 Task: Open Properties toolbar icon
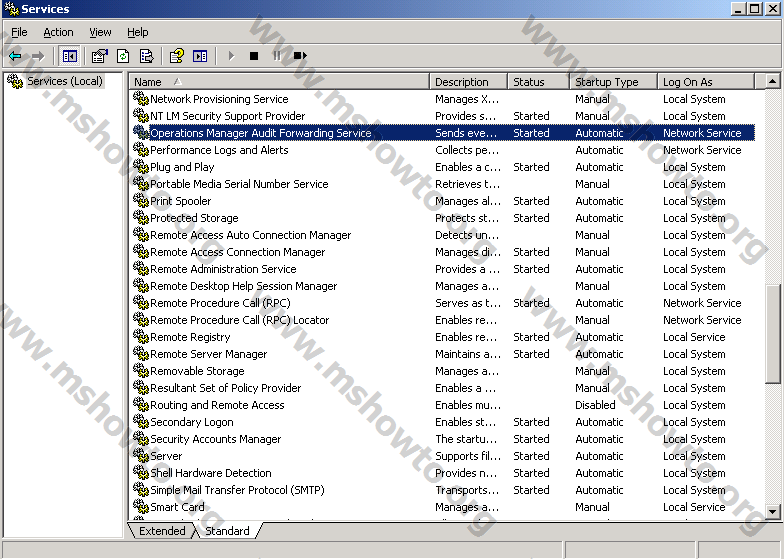(100, 56)
